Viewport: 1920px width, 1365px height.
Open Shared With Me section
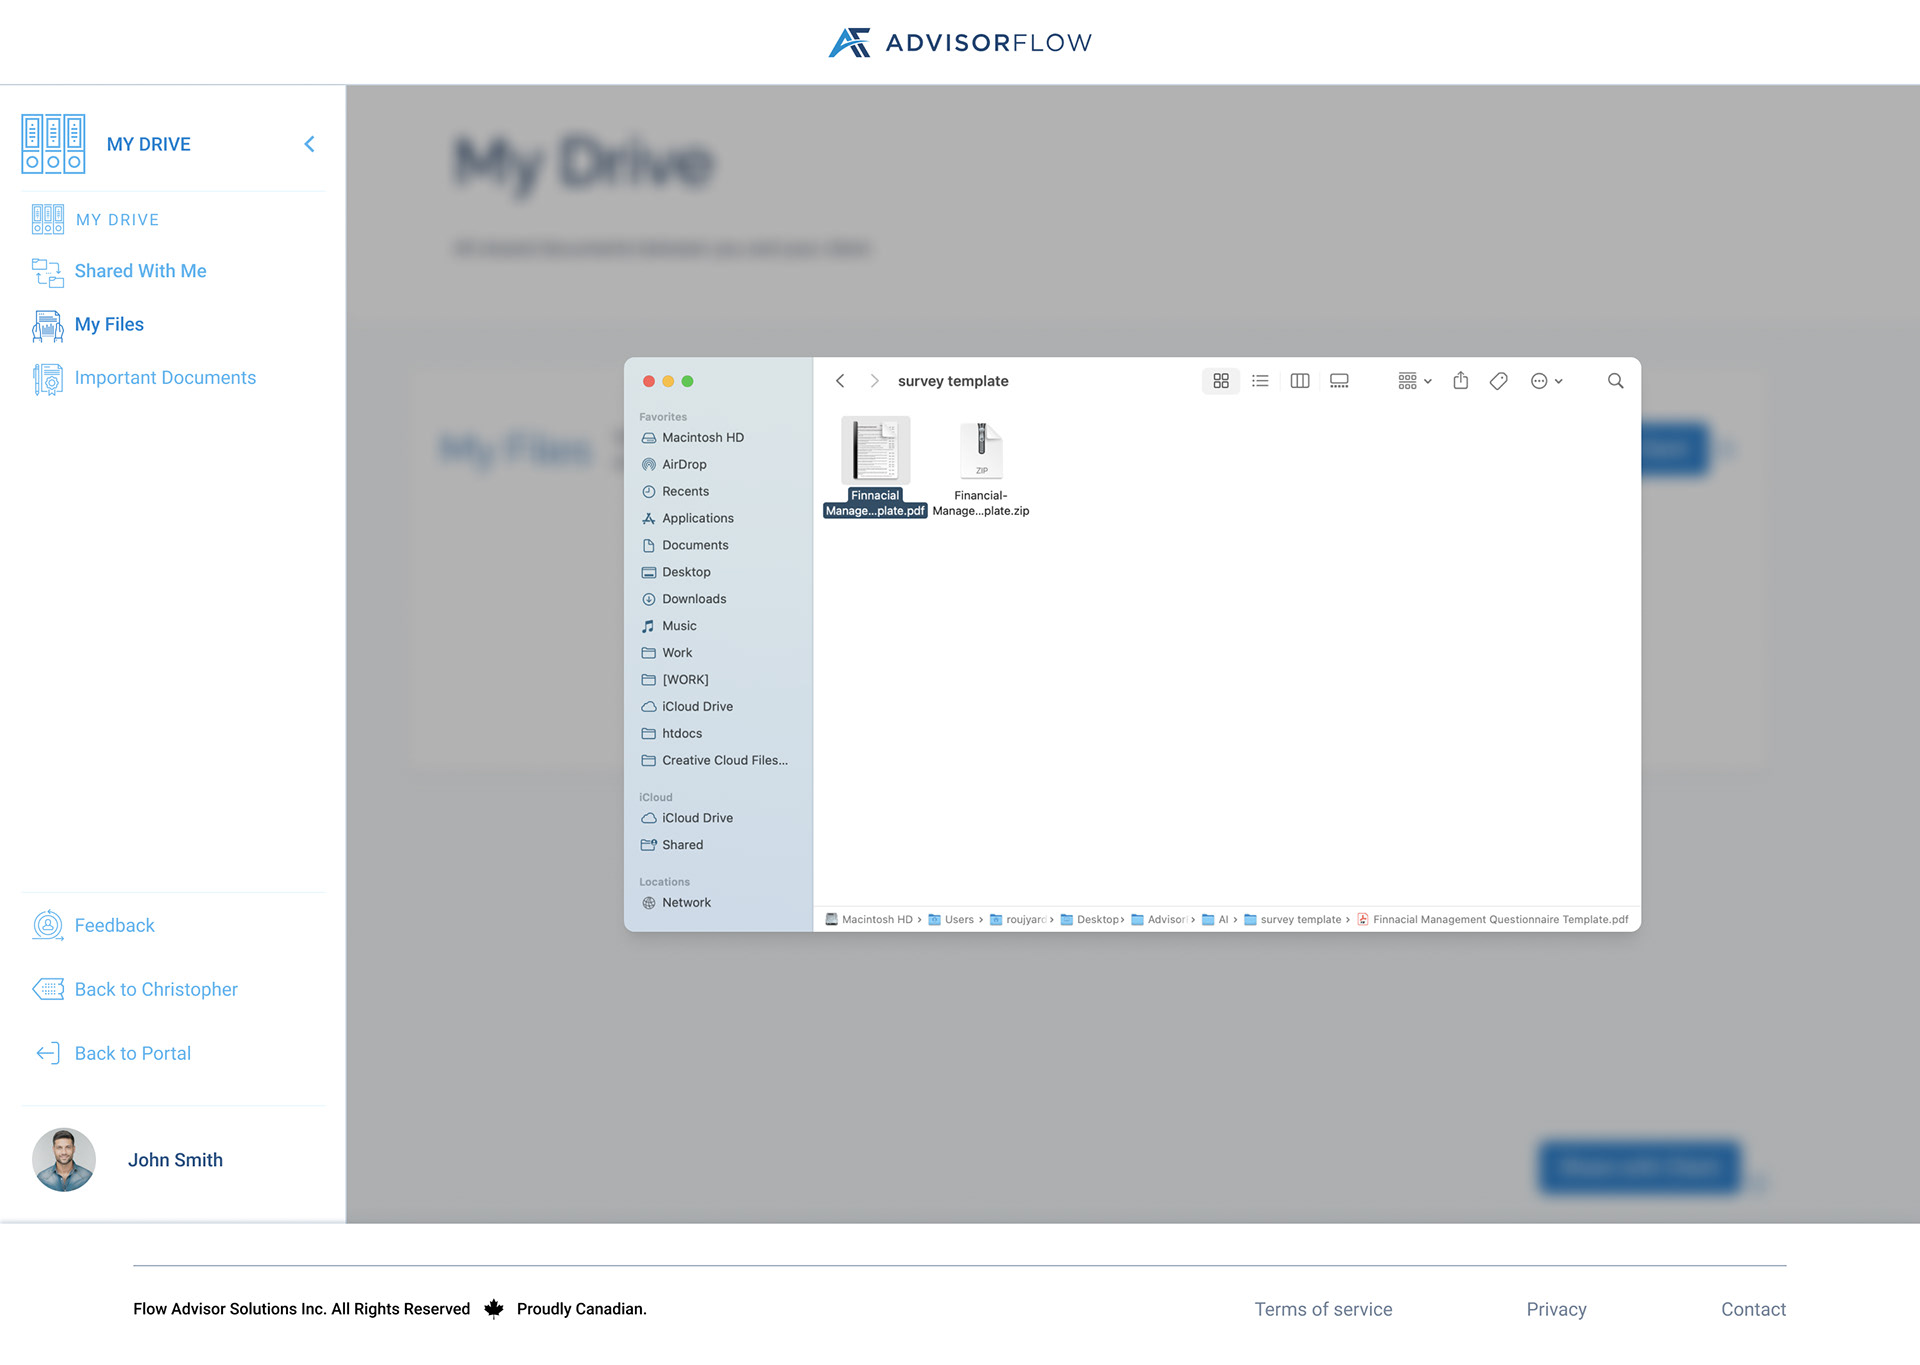[x=140, y=271]
